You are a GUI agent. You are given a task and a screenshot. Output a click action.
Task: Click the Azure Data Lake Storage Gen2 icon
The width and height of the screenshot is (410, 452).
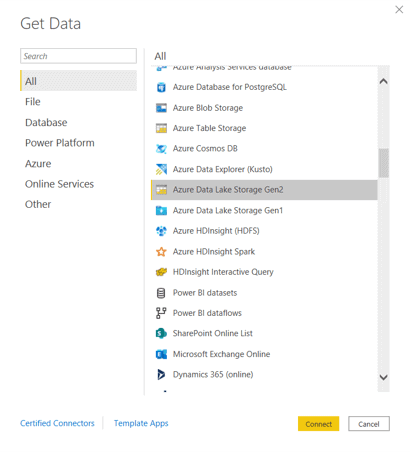tap(161, 190)
